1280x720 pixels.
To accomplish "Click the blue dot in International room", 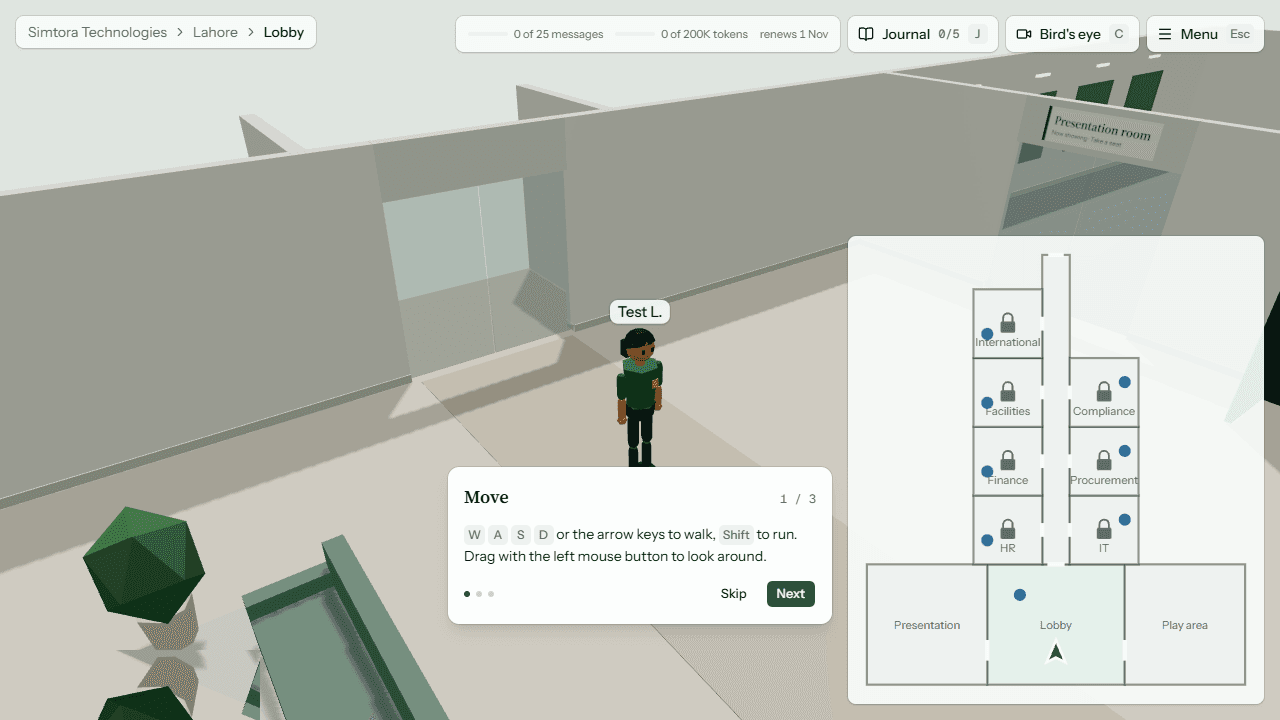I will coord(987,334).
